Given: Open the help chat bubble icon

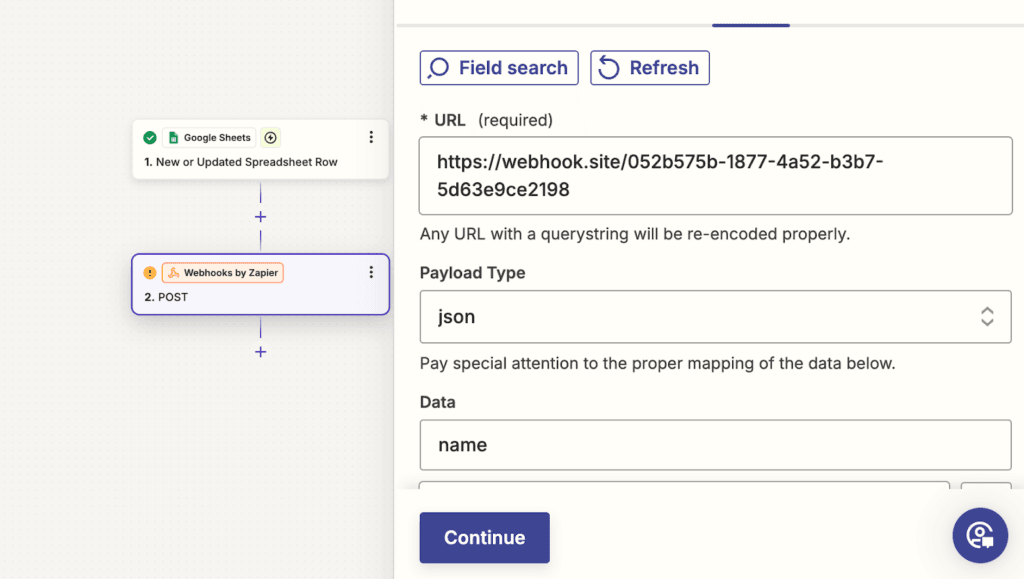Looking at the screenshot, I should 979,535.
